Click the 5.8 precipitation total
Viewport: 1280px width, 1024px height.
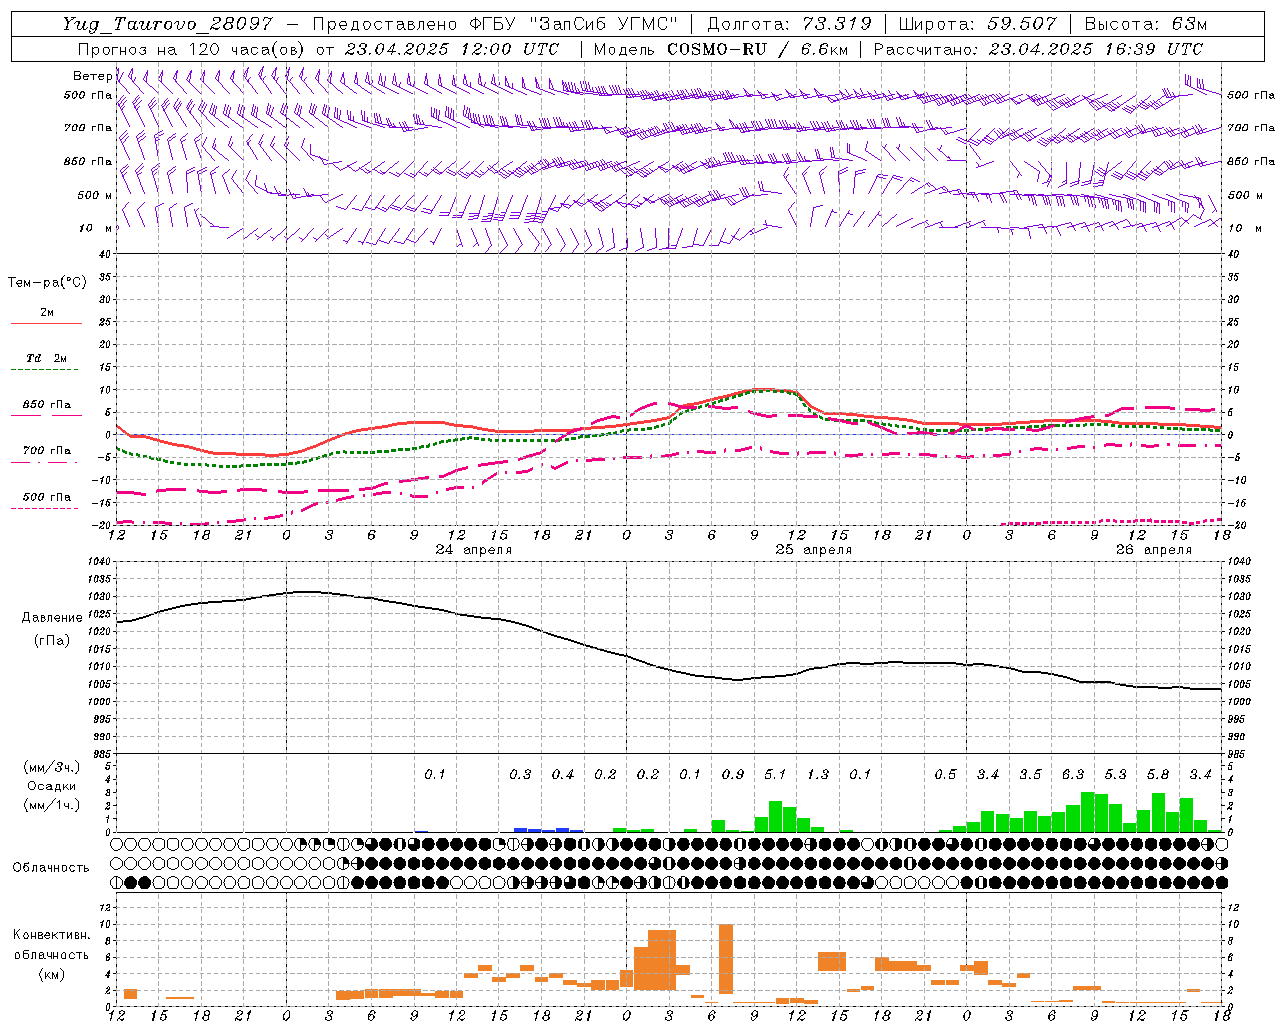point(1158,774)
